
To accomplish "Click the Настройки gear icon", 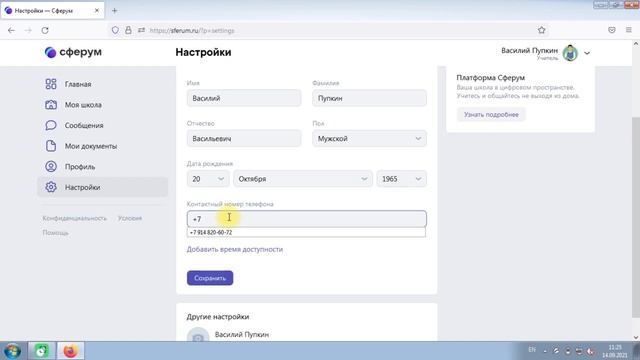I will 51,187.
